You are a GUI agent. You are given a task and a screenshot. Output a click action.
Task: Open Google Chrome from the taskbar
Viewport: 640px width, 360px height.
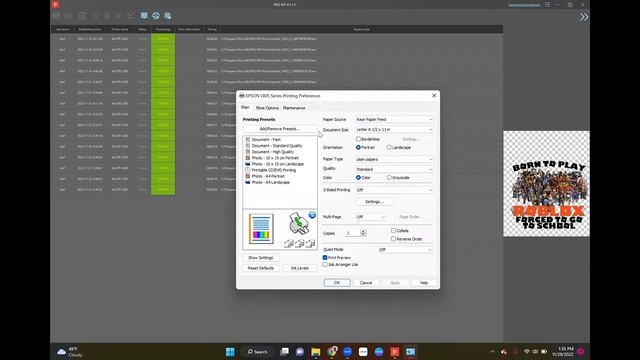point(331,351)
